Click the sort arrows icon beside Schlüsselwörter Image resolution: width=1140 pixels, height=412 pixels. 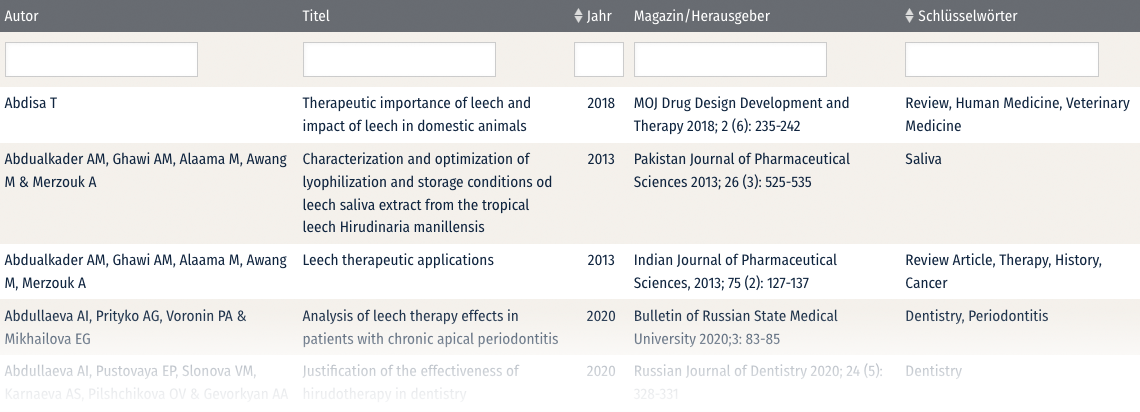909,16
